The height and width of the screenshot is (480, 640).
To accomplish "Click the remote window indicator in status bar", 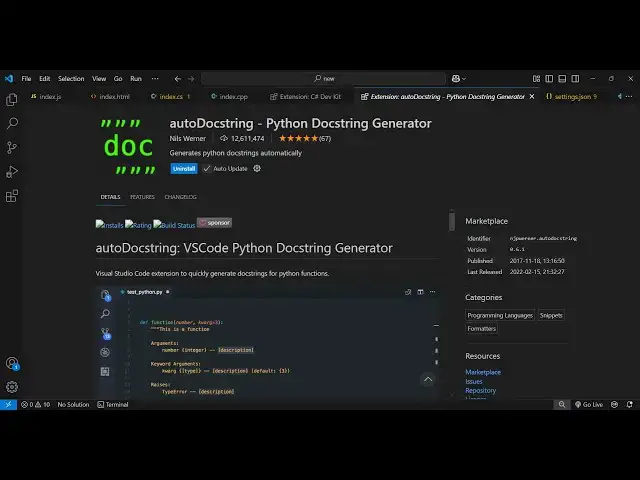I will pyautogui.click(x=8, y=404).
